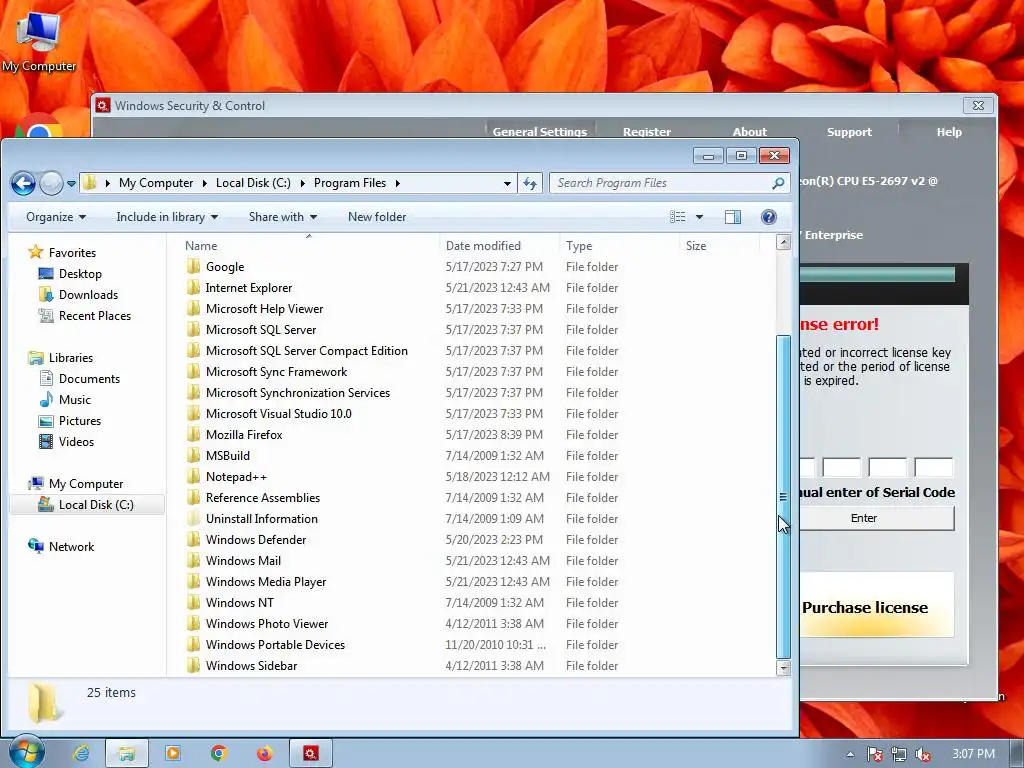Launch Google Chrome from taskbar
The width and height of the screenshot is (1024, 768).
point(219,753)
